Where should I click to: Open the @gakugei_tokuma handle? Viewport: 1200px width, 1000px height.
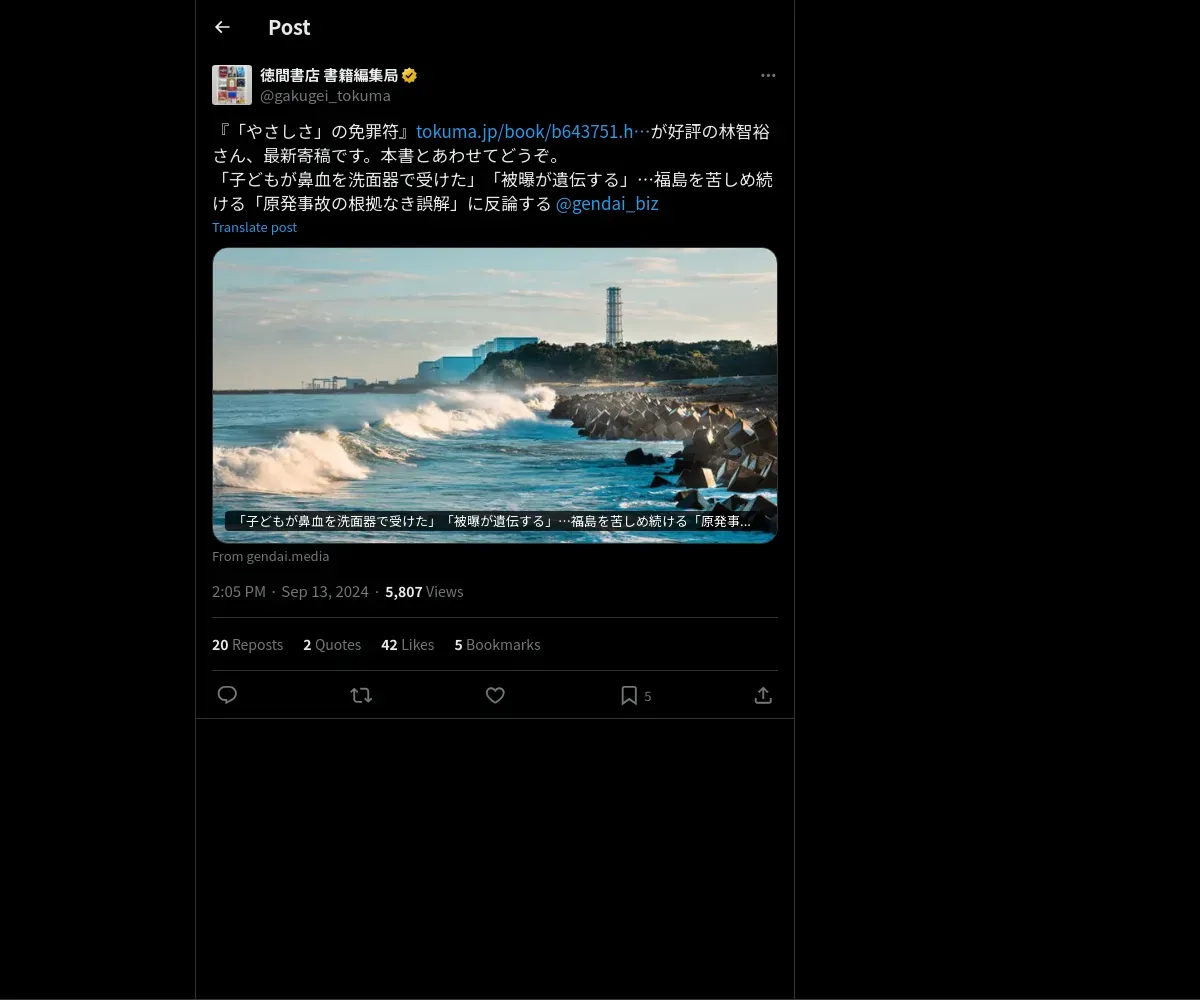(325, 96)
